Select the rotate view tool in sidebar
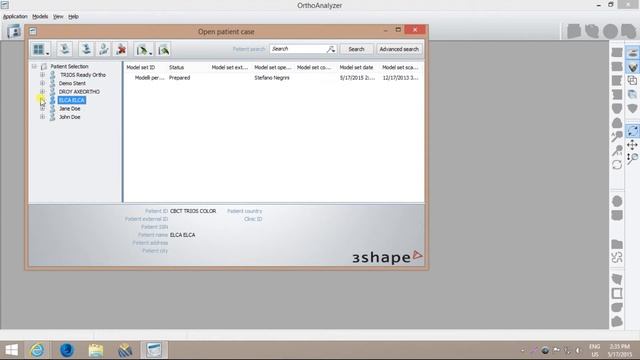 pyautogui.click(x=632, y=131)
